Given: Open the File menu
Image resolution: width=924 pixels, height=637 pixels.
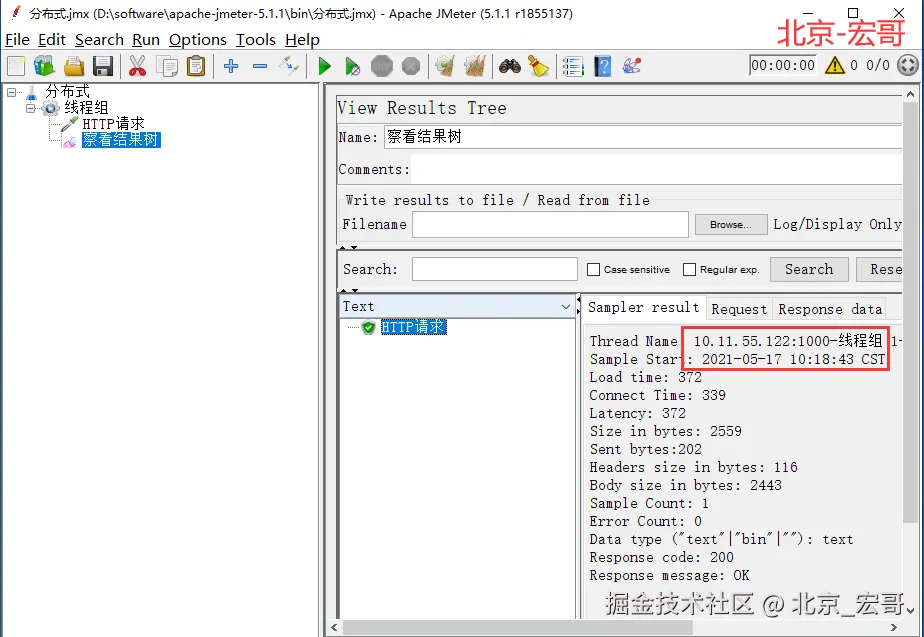Looking at the screenshot, I should (17, 39).
